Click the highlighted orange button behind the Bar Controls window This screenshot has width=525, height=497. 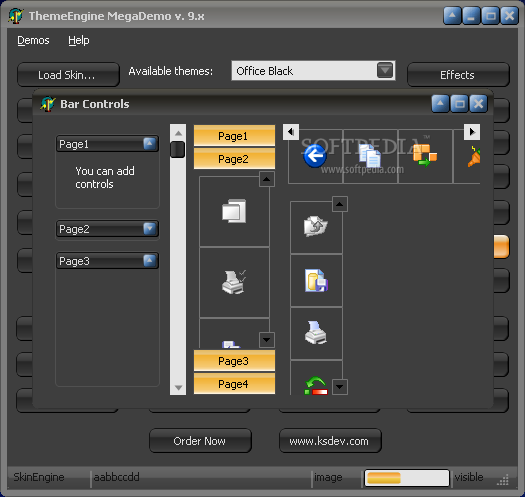point(501,246)
